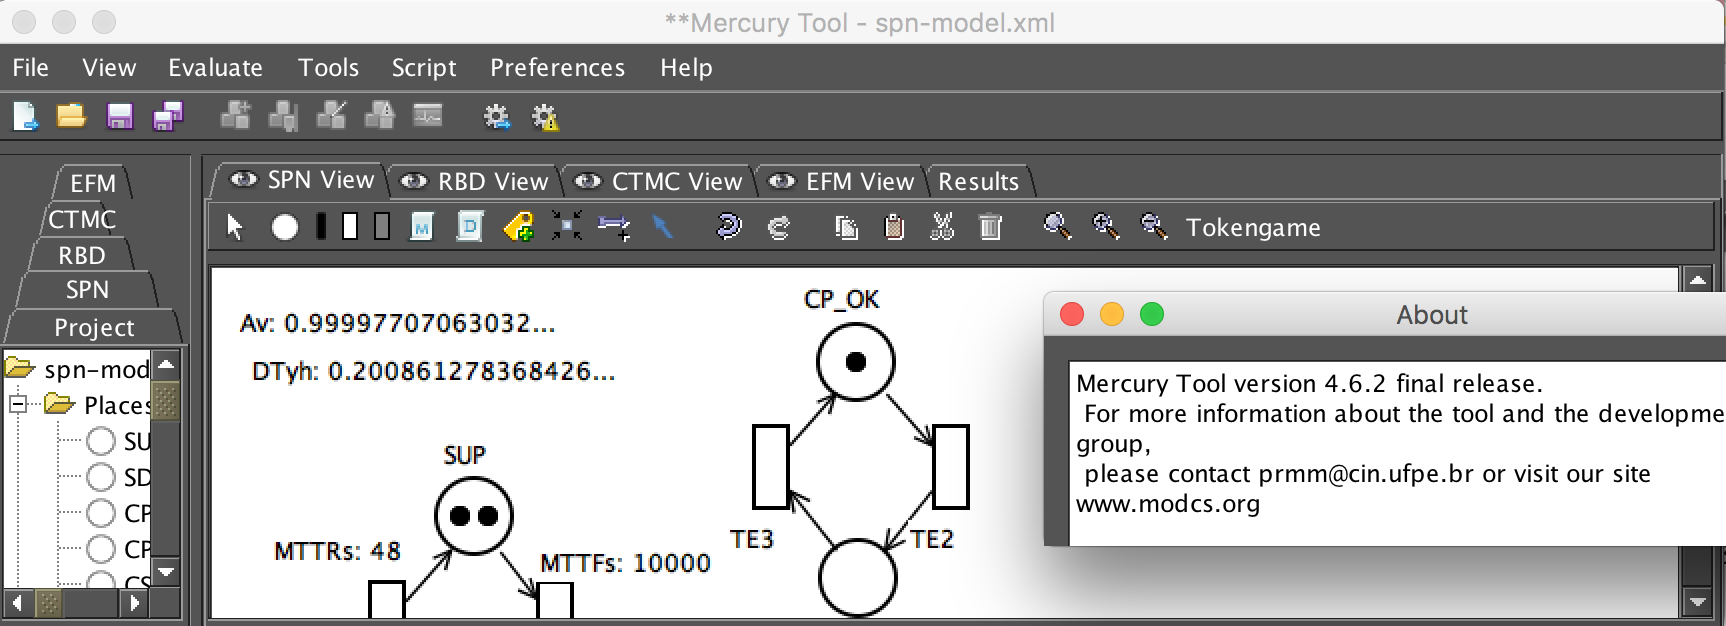Click the SUP place with two tokens

(x=474, y=516)
